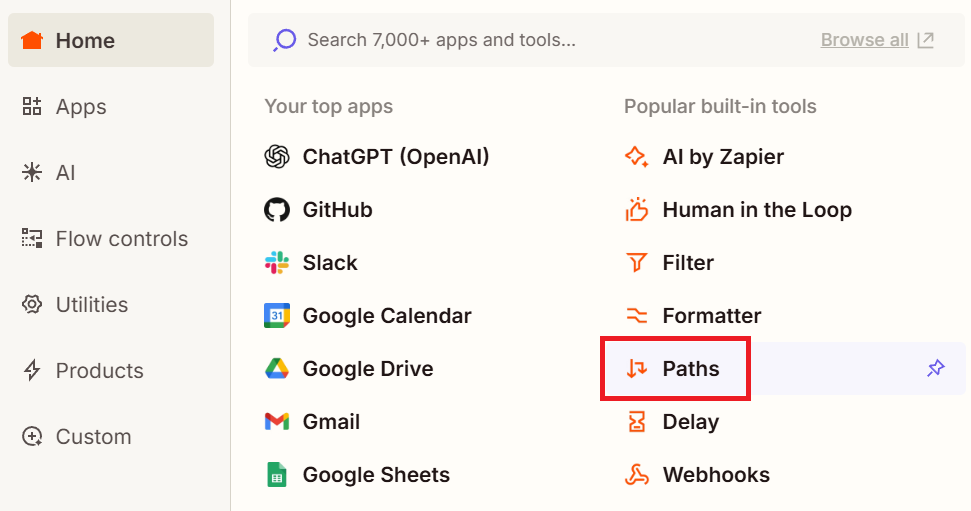Click the Delay hourglass icon
971x511 pixels.
637,422
